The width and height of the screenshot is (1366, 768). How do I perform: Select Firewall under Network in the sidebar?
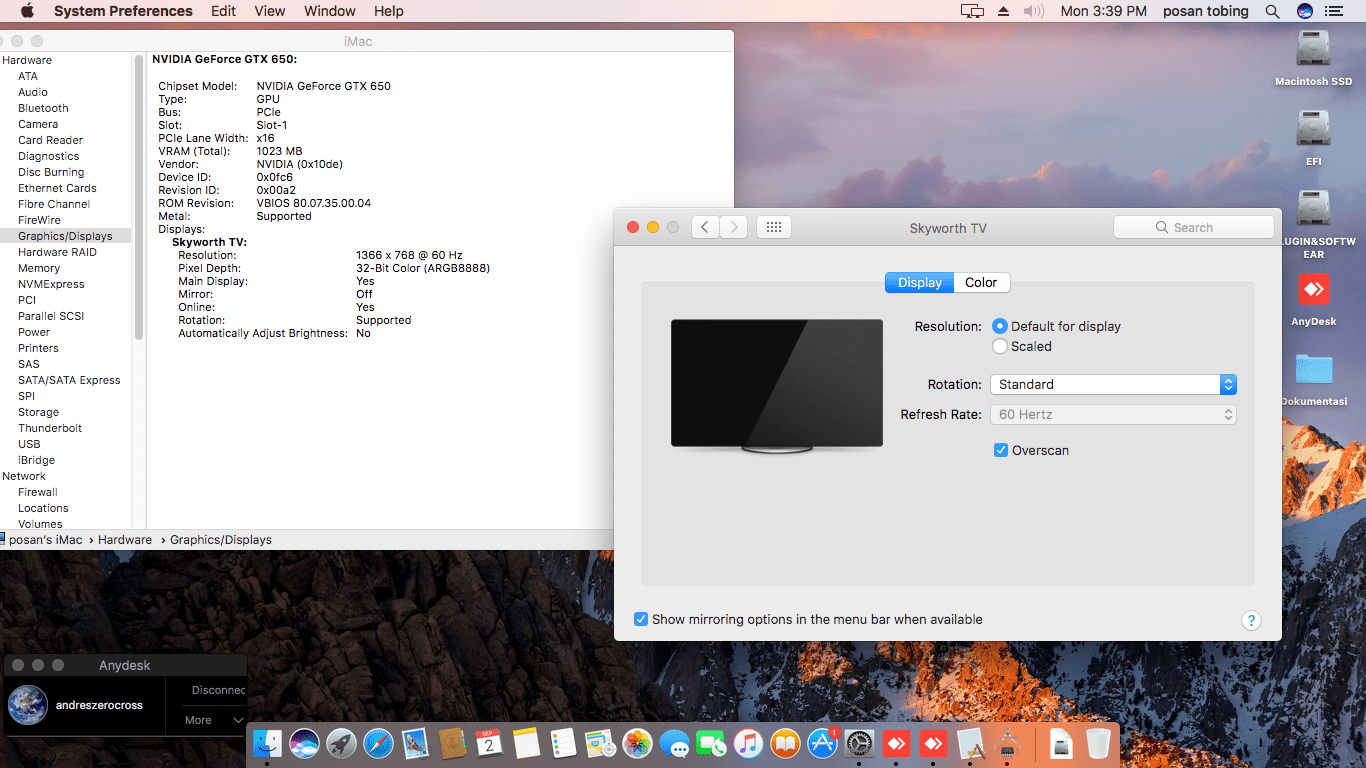tap(38, 492)
